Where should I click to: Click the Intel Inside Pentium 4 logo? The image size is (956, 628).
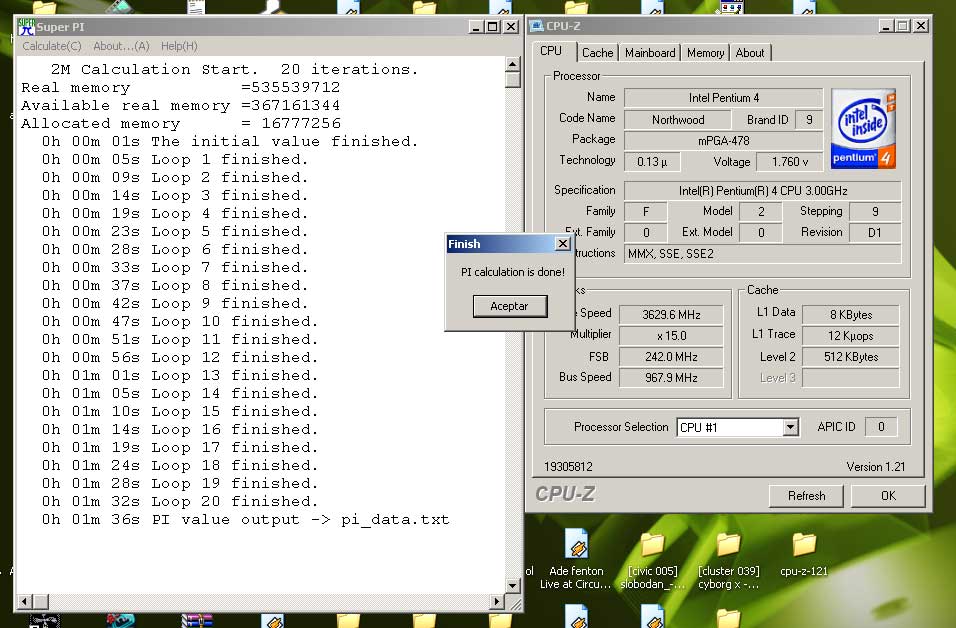point(862,128)
